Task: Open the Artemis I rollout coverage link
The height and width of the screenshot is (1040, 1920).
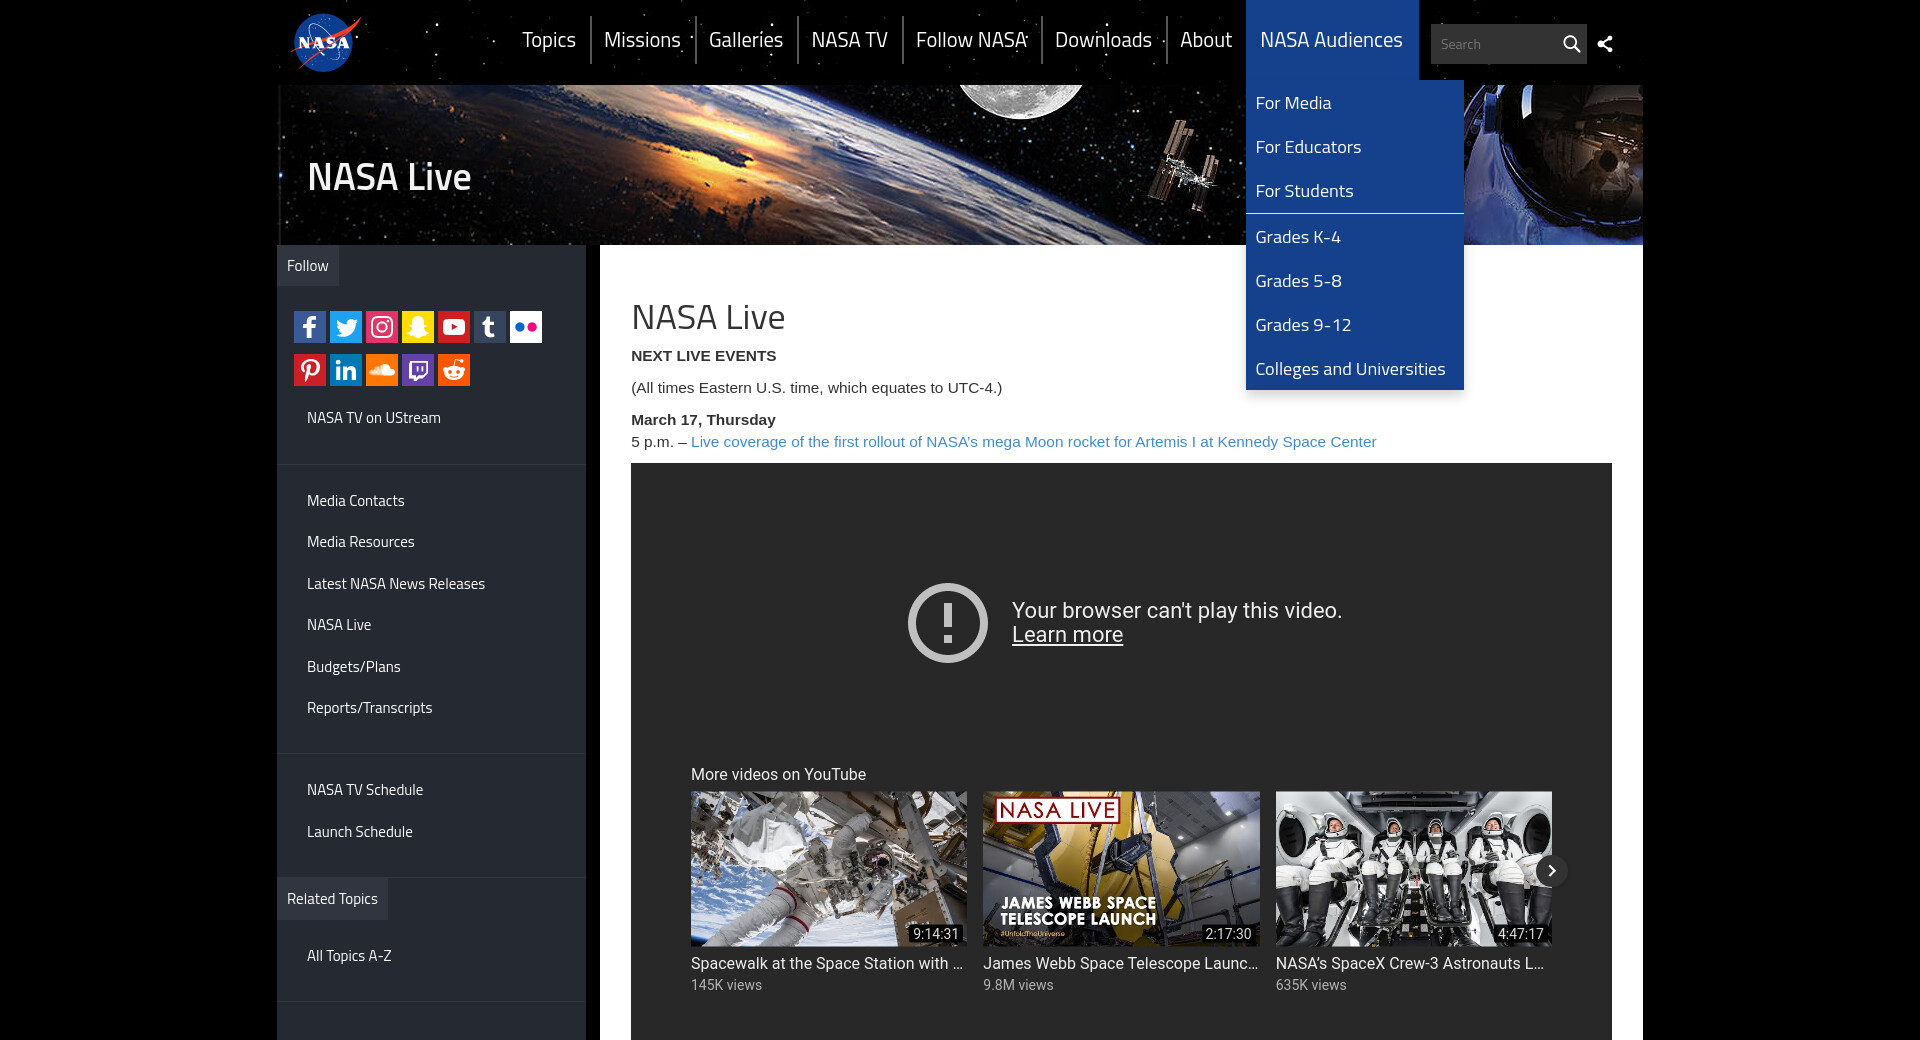Action: 1033,442
